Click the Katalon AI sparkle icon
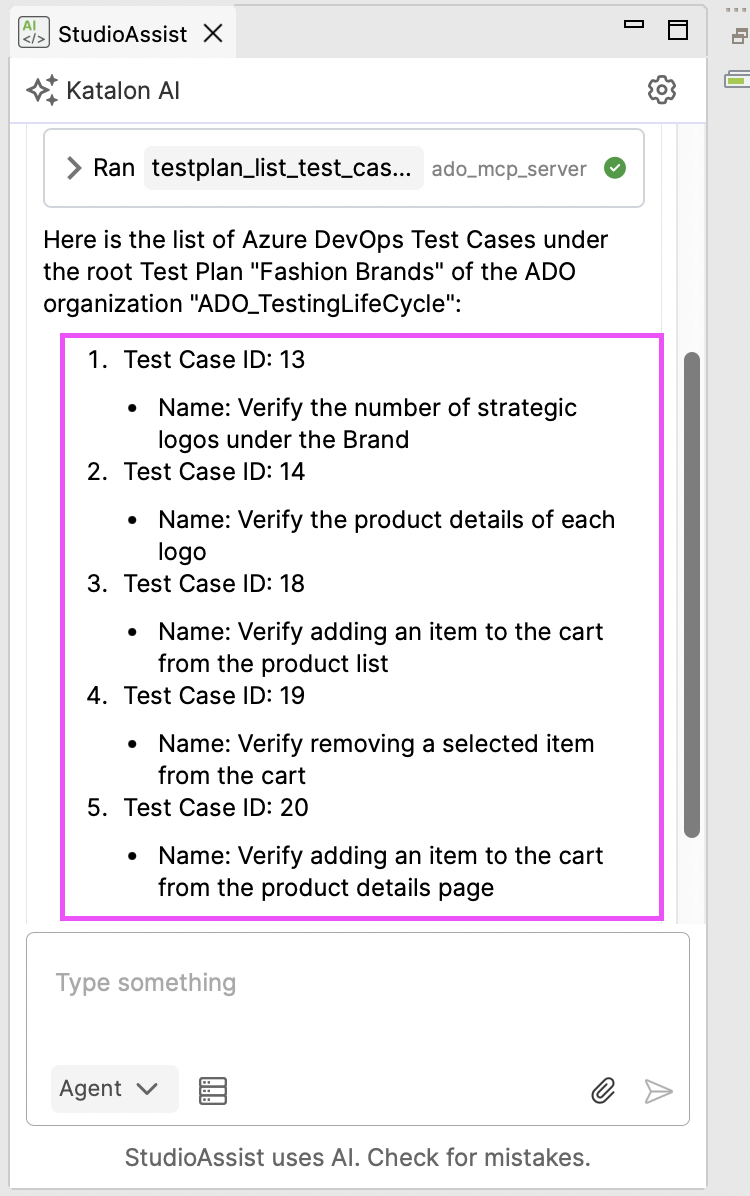 point(40,90)
